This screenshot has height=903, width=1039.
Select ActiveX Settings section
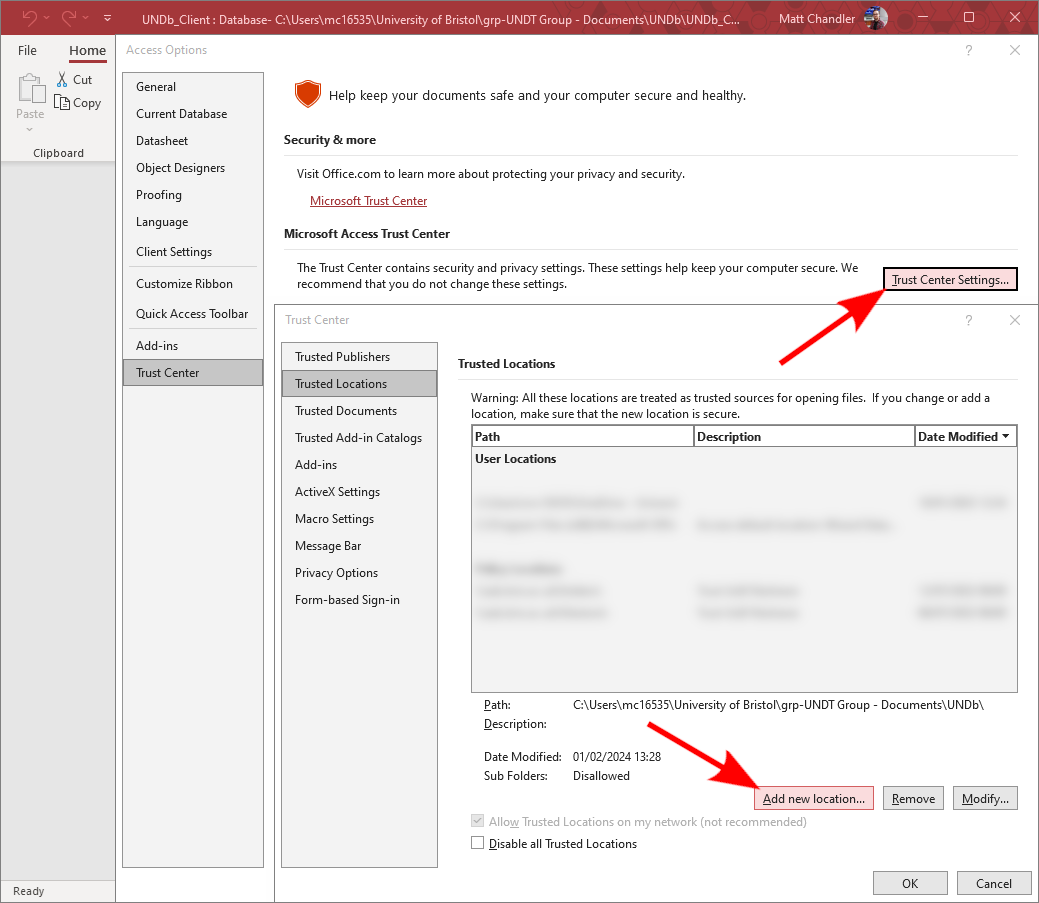tap(359, 492)
